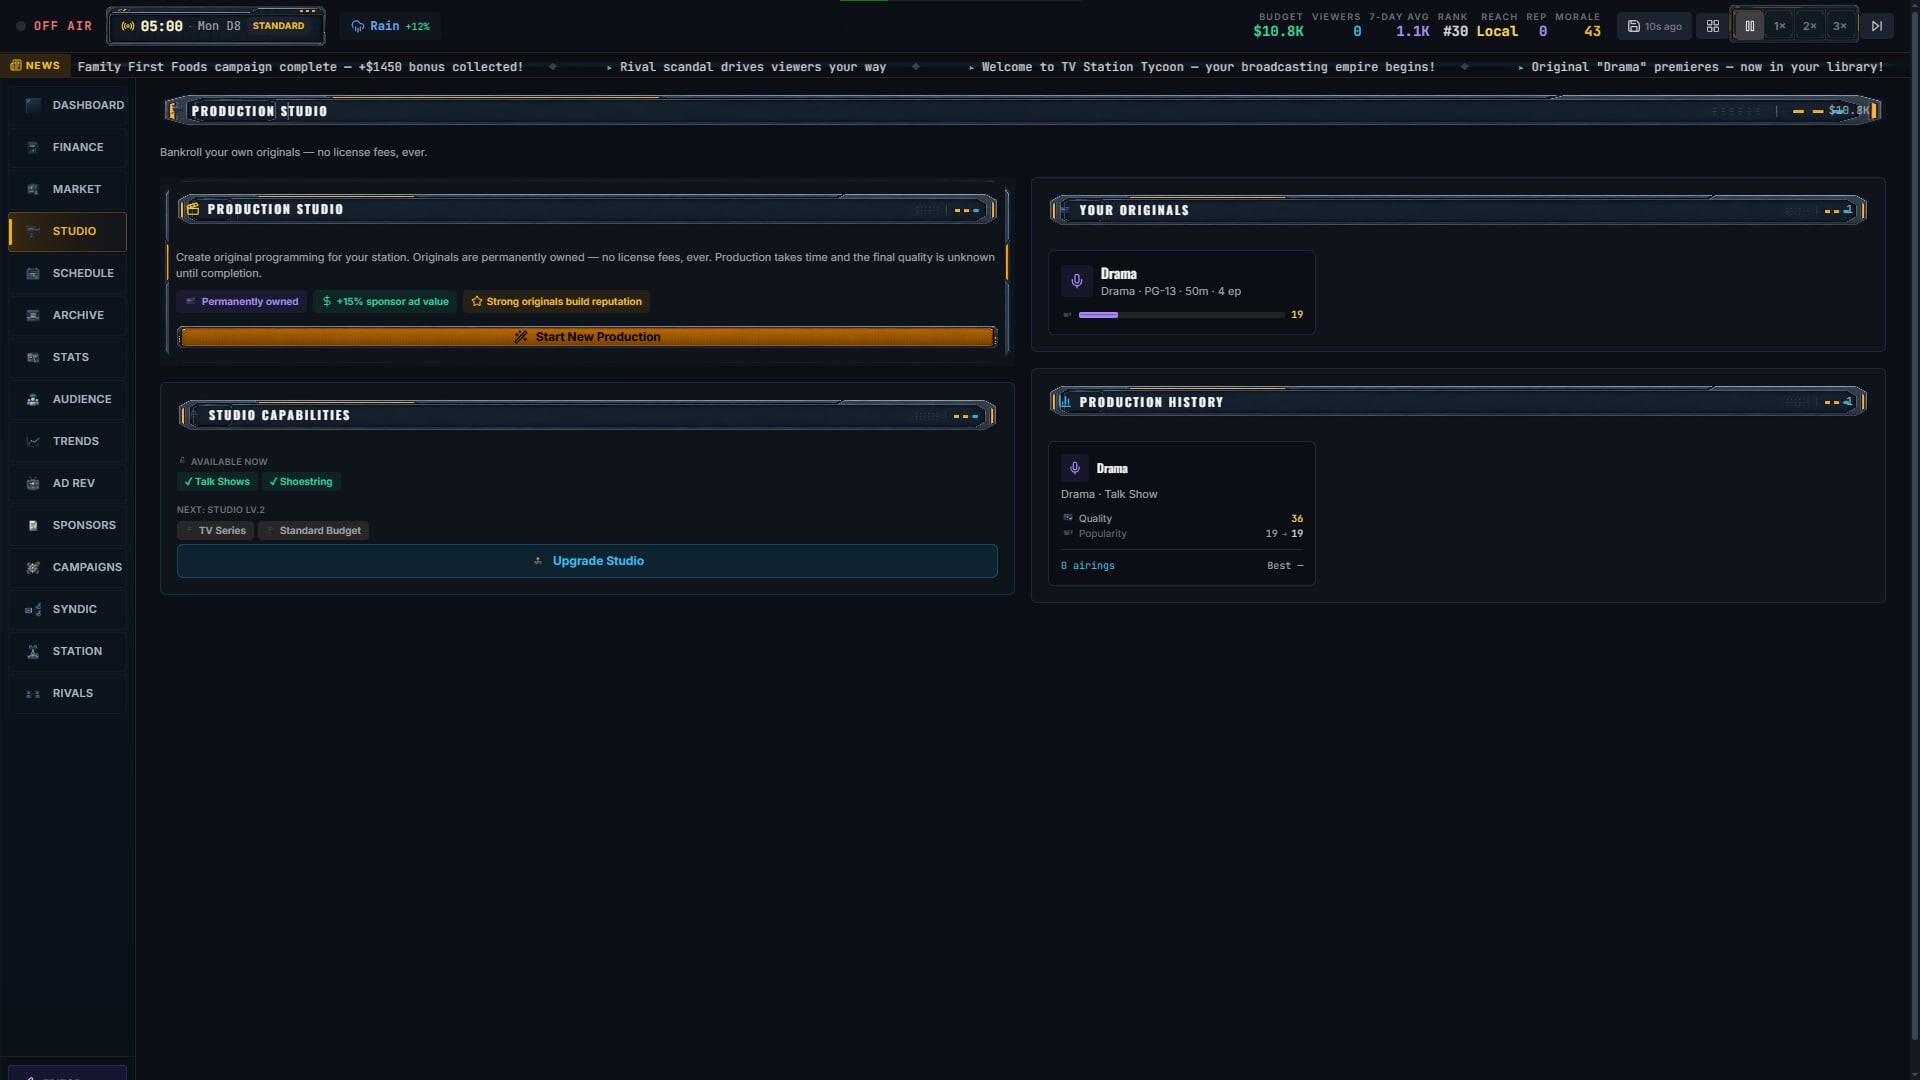Go to the Finance section

point(68,147)
